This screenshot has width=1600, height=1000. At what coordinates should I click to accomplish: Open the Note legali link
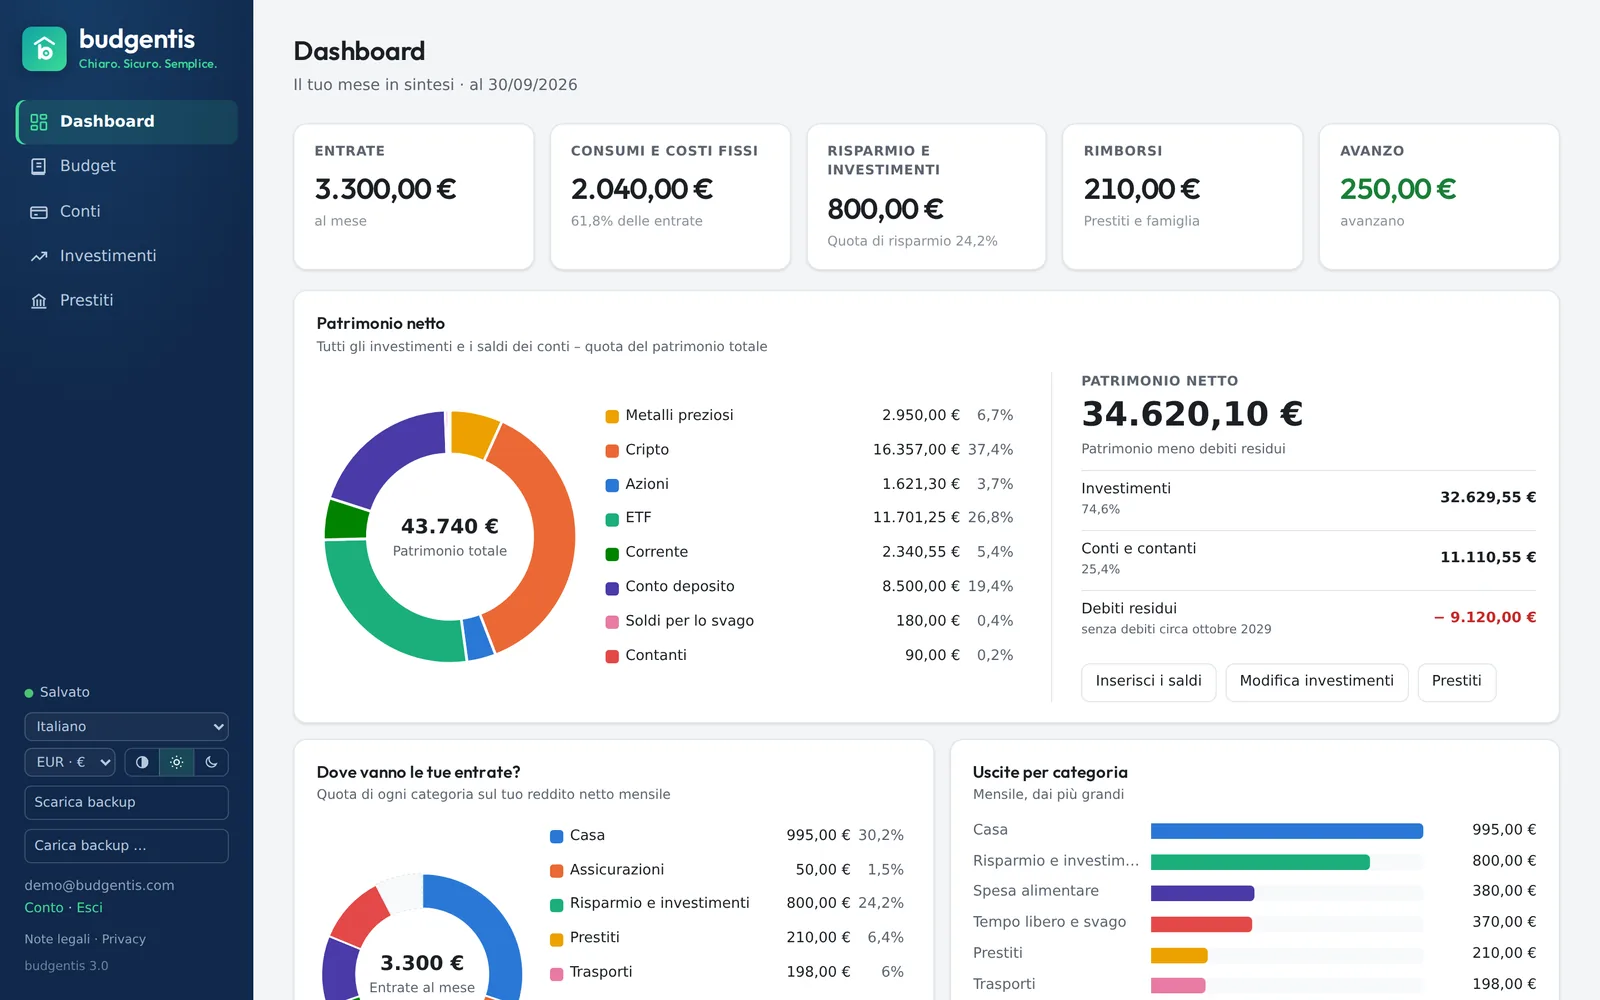[x=57, y=939]
